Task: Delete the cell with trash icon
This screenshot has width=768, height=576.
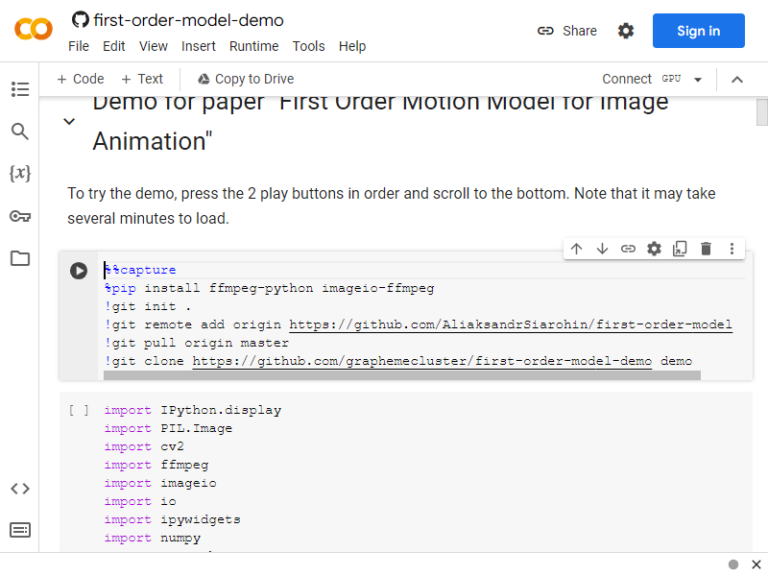Action: pos(706,249)
